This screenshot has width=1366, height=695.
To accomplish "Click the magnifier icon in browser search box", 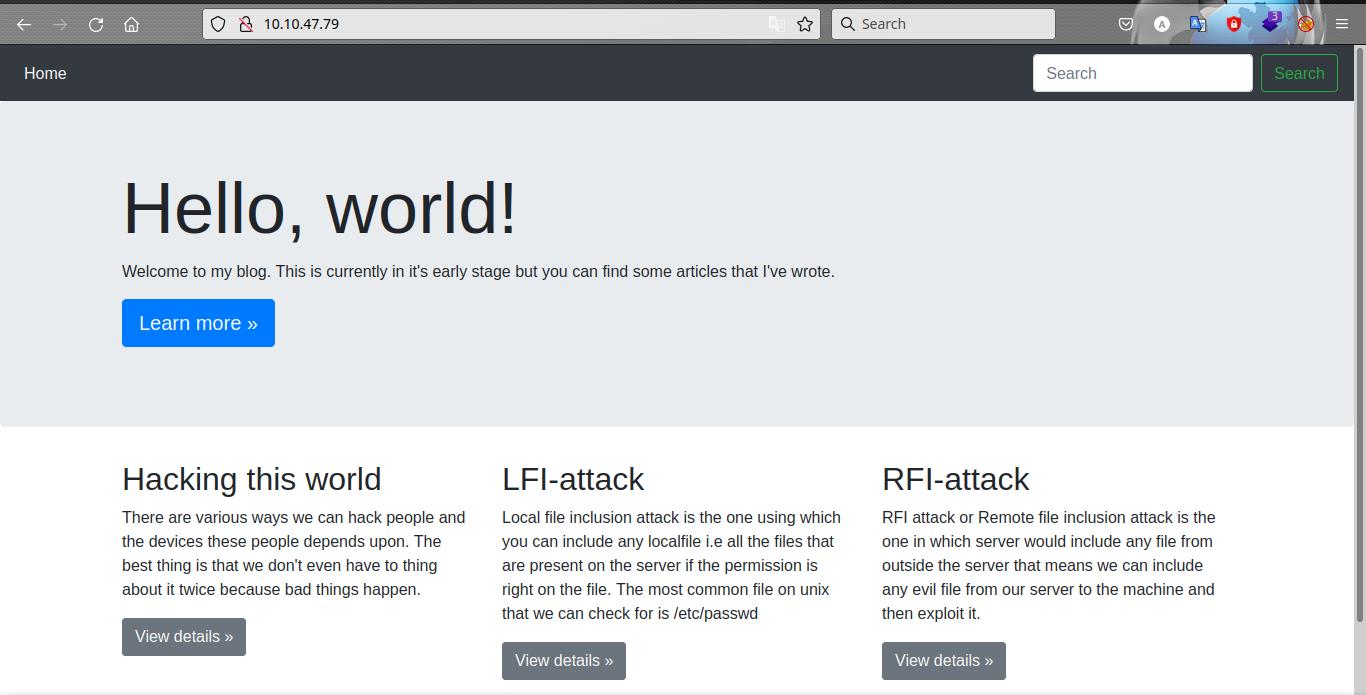I will point(847,24).
